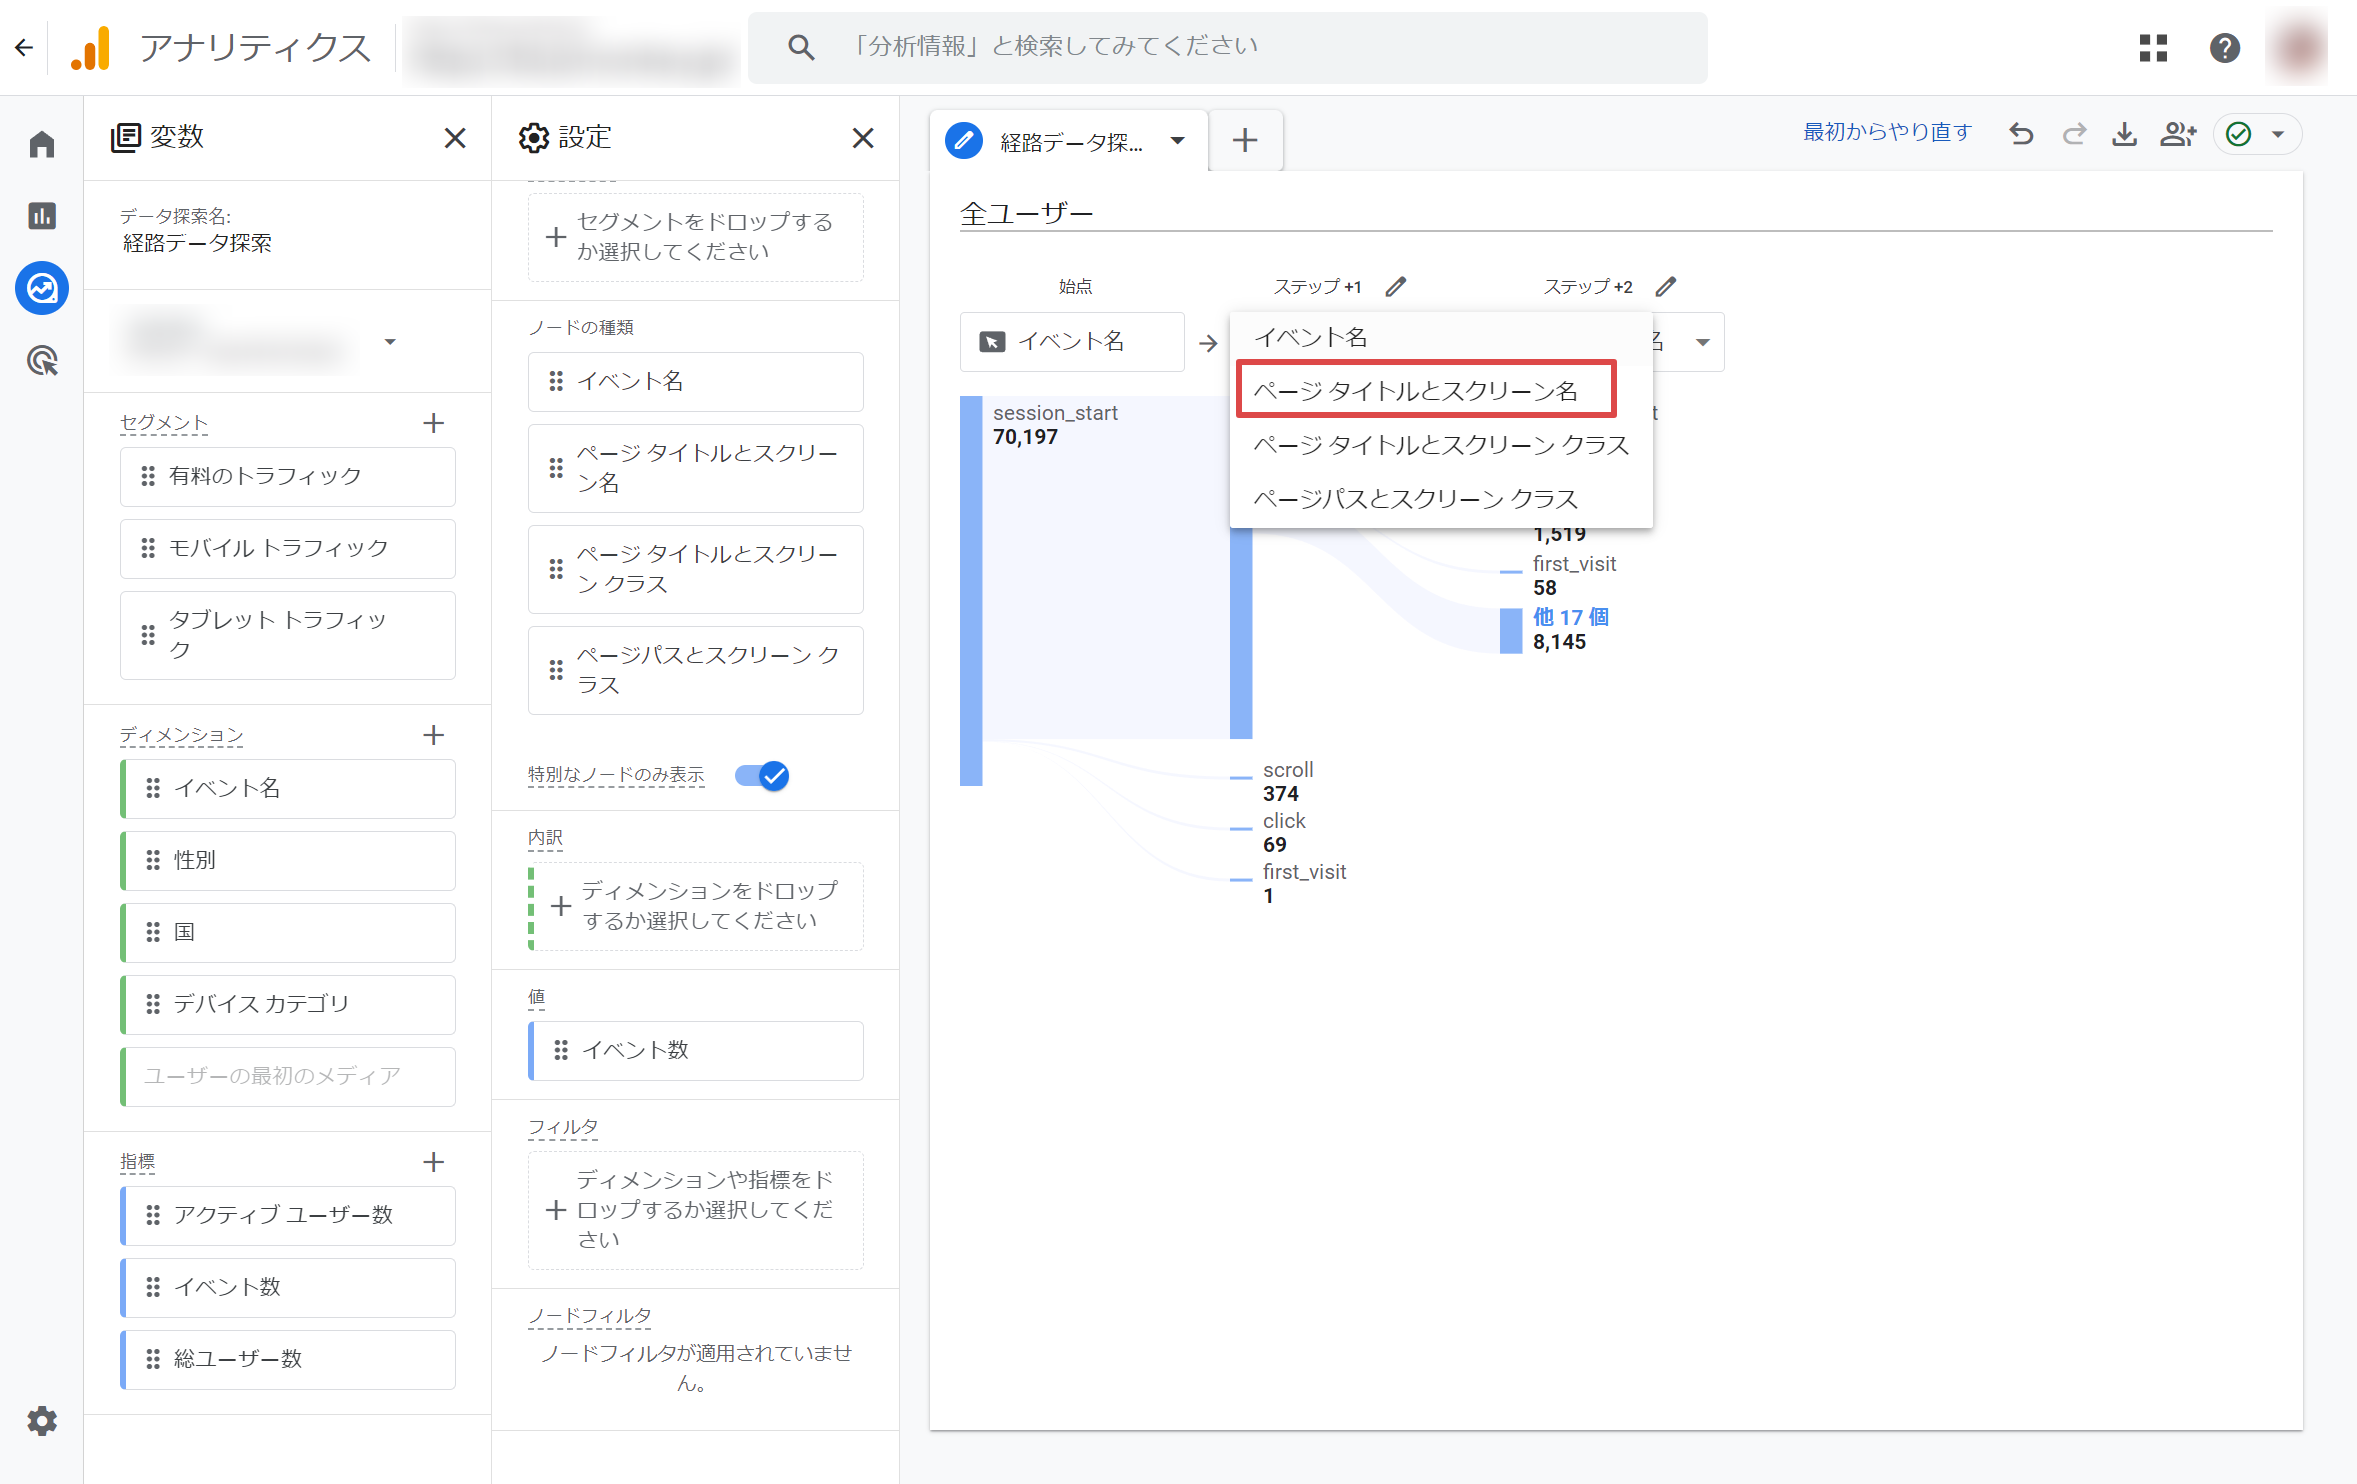Click ページパスとスクリーン クラス node type chip
The width and height of the screenshot is (2357, 1484).
coord(696,670)
